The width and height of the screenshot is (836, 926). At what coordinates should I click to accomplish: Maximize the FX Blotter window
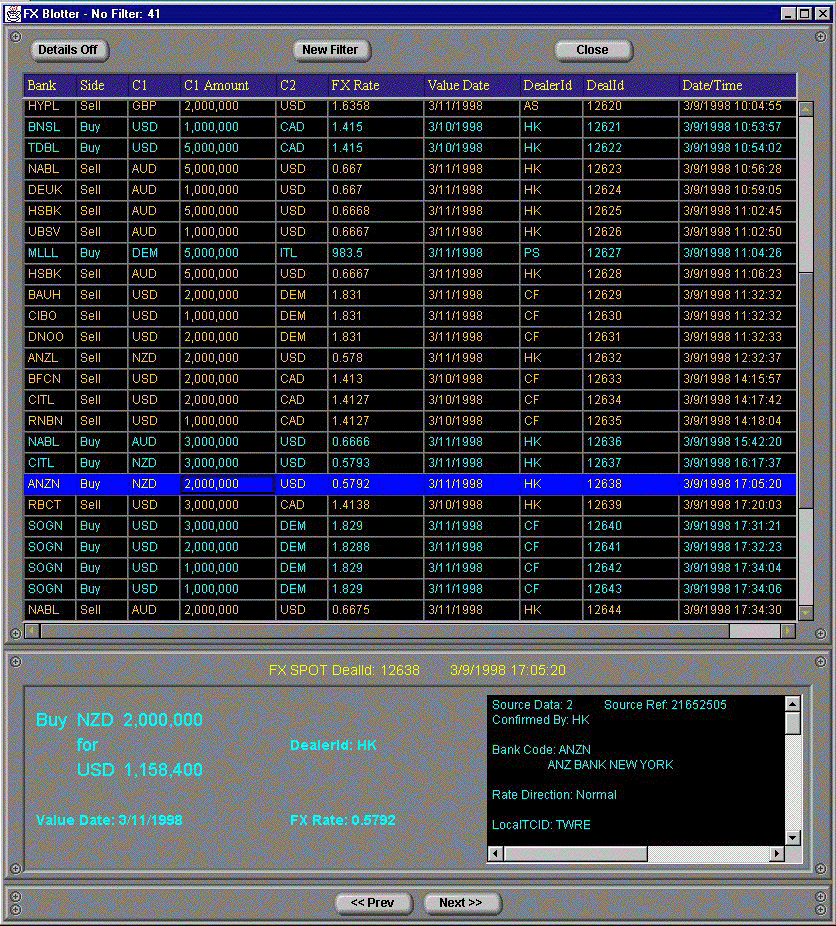point(804,13)
